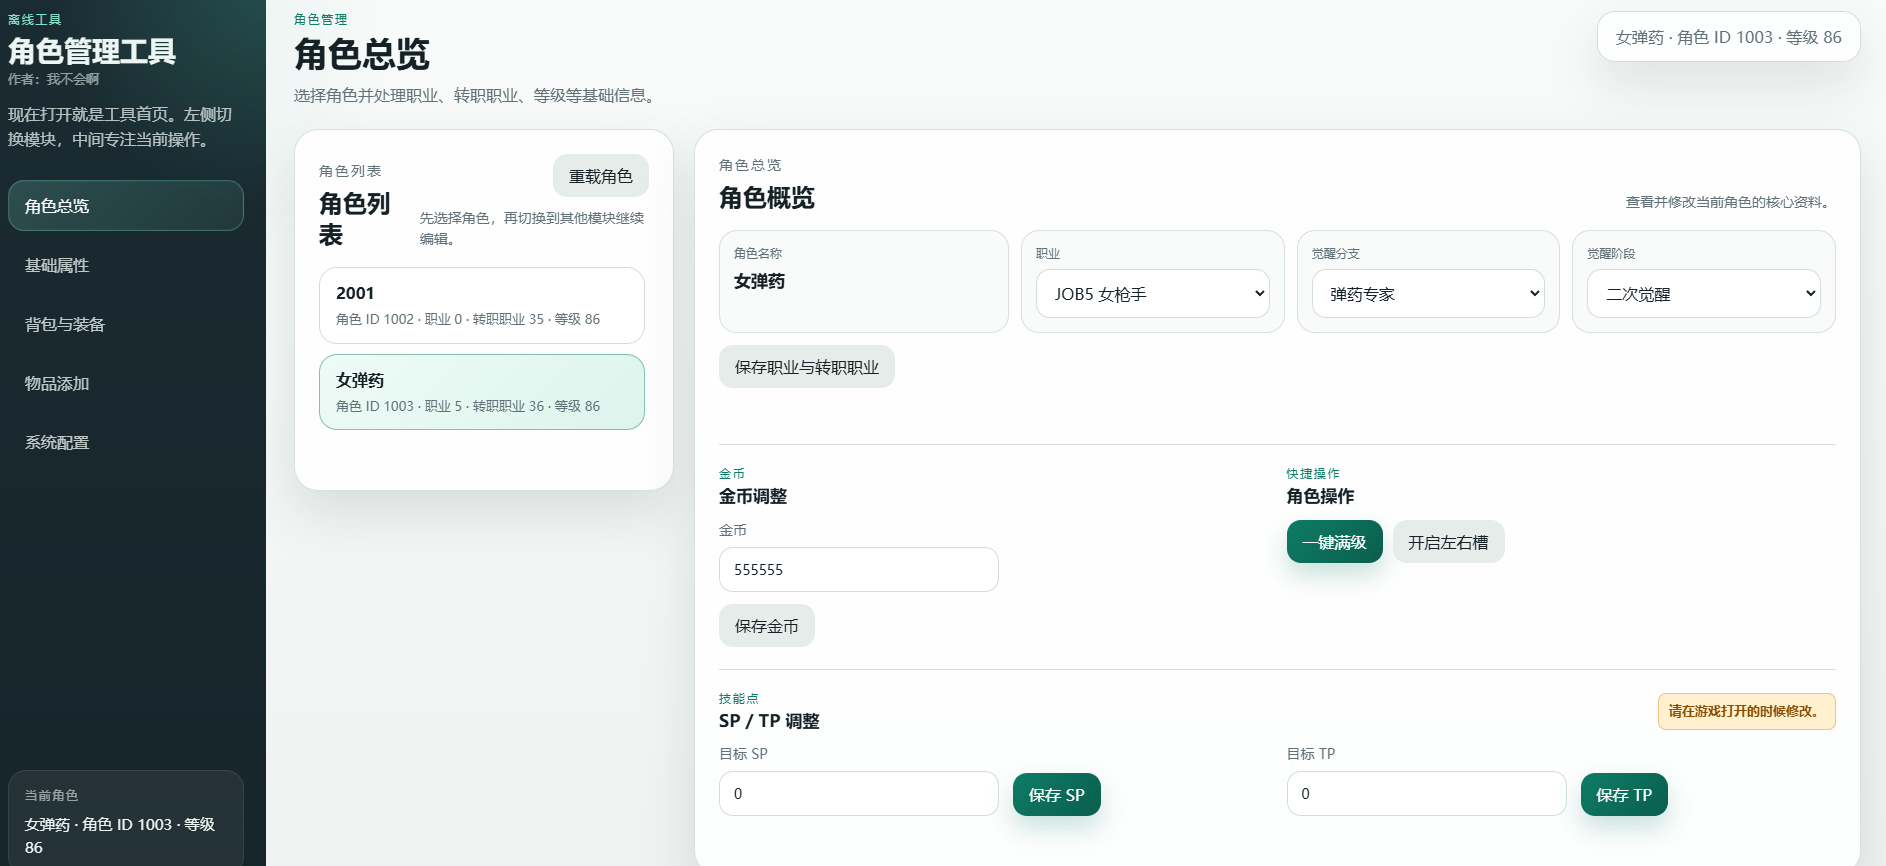Click the 角色名称 field showing 女弹药
The height and width of the screenshot is (866, 1886).
click(x=864, y=281)
